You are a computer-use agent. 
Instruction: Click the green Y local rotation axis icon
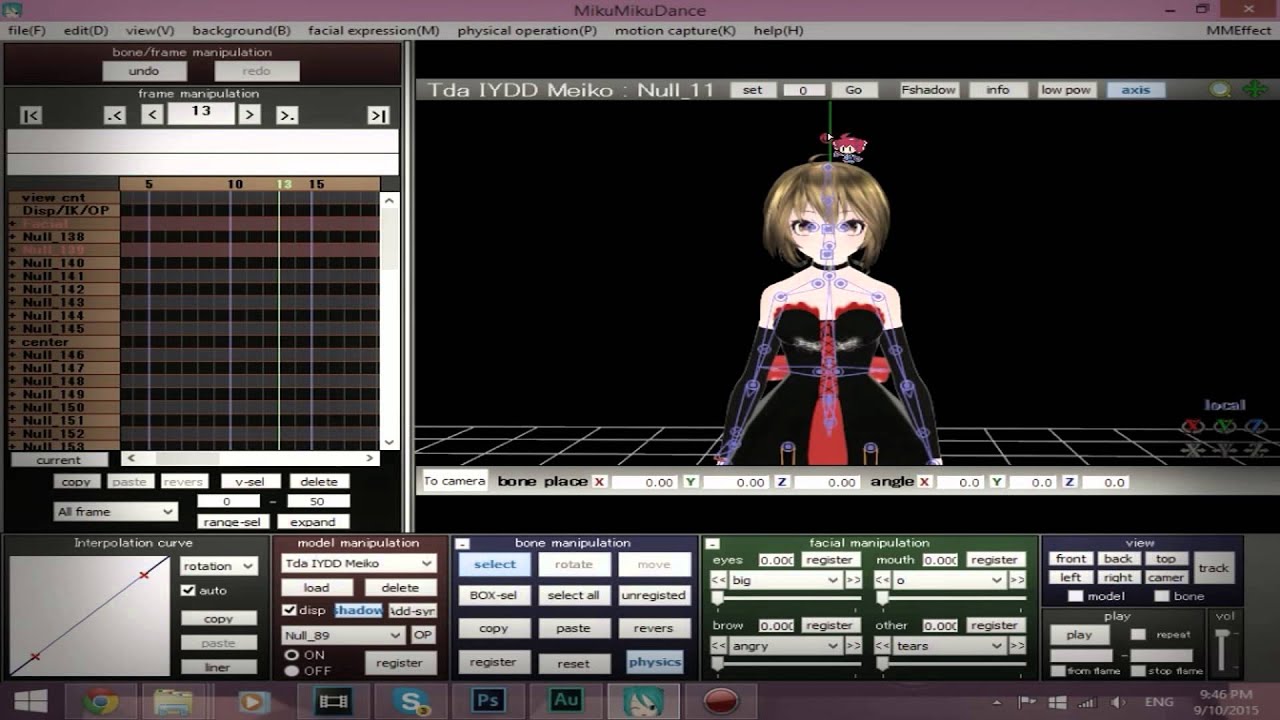click(1224, 427)
